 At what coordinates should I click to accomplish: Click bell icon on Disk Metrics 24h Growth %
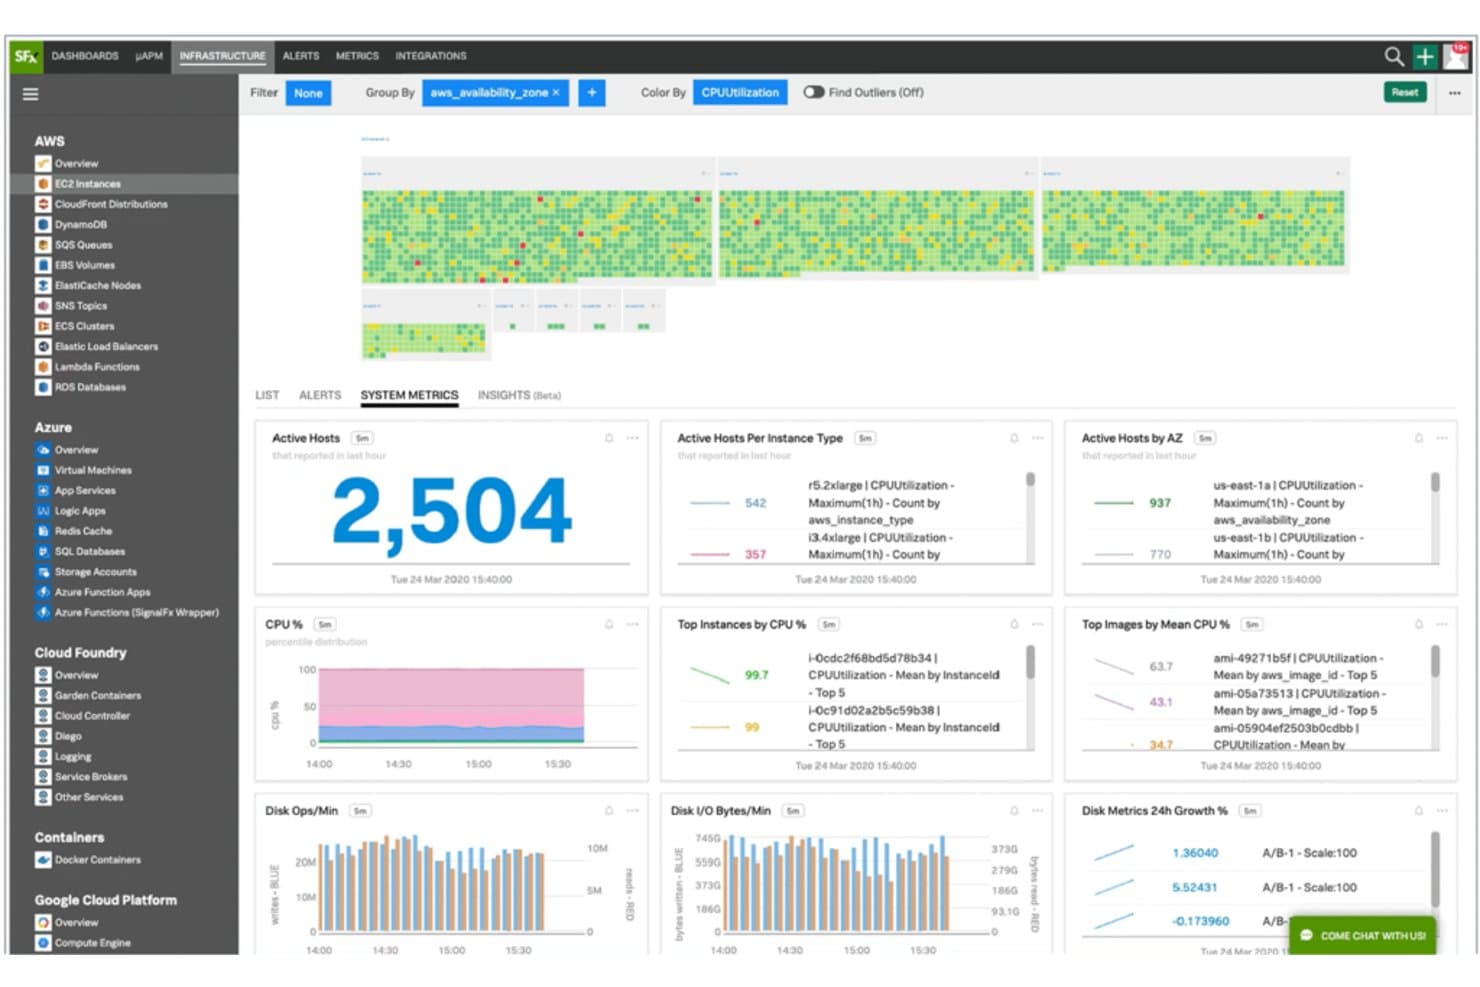click(1418, 810)
